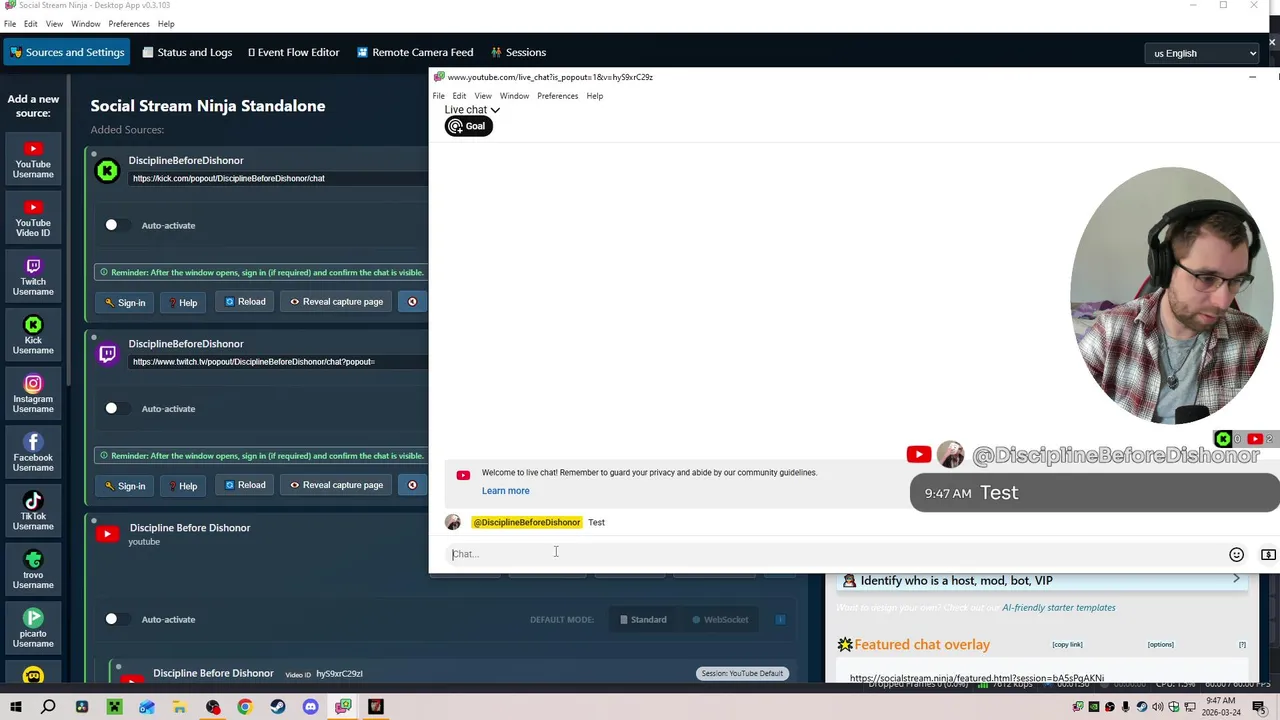Switch to Event Flow Editor tab

pos(294,52)
